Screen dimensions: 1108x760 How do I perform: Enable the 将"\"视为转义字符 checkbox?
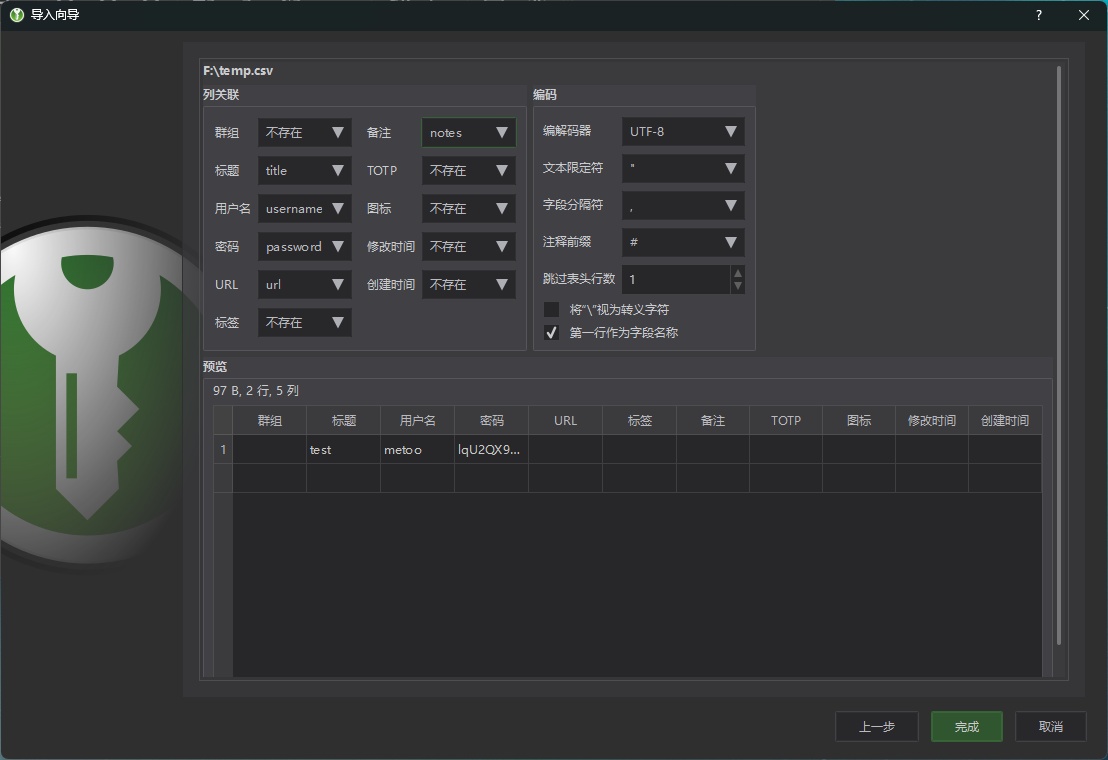tap(551, 309)
